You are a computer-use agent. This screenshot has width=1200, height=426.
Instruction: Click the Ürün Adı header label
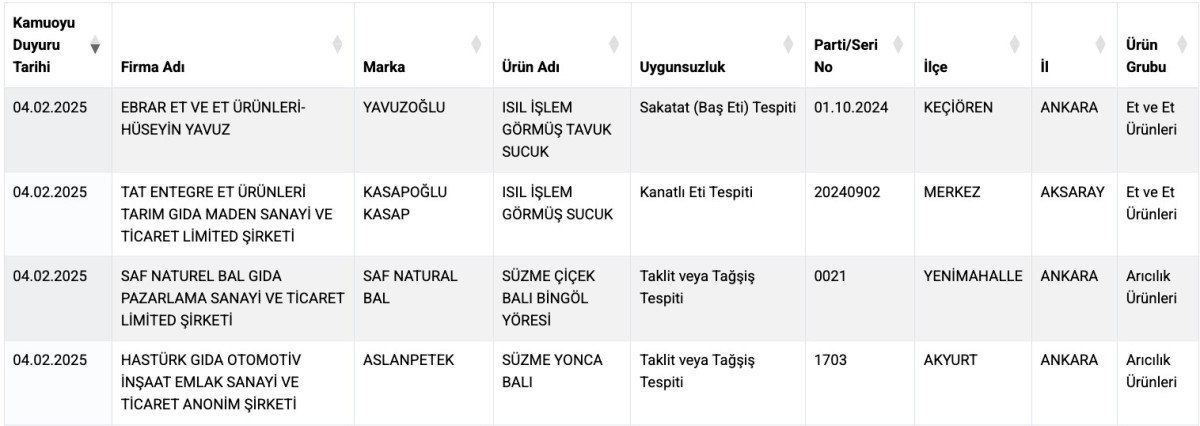[x=530, y=68]
